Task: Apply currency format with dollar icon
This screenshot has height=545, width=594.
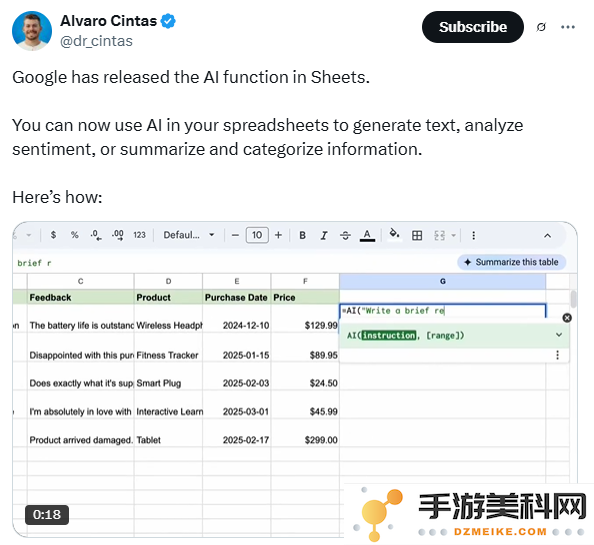Action: 53,235
